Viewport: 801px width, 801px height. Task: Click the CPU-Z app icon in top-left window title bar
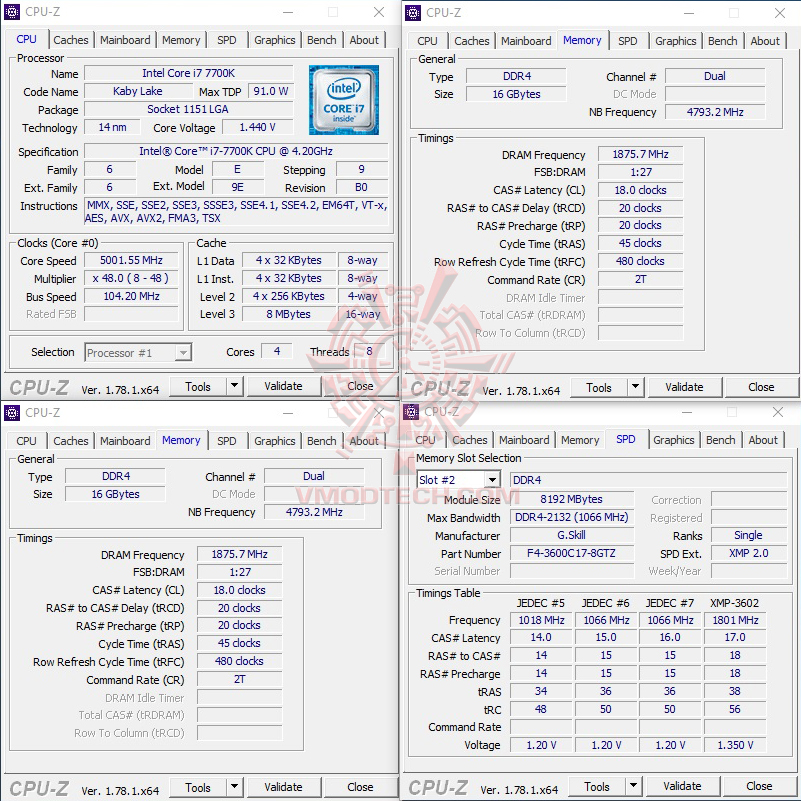[12, 12]
